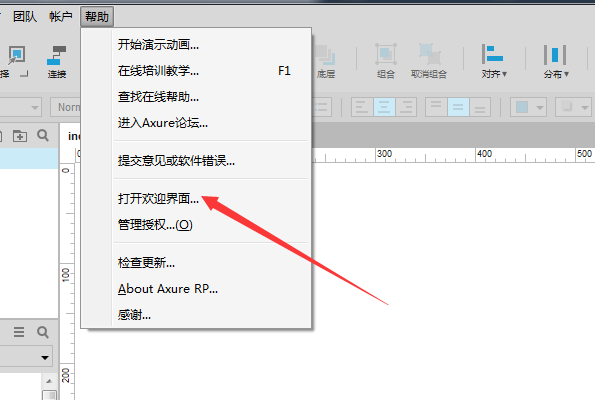Click the 组合 group icon
The height and width of the screenshot is (400, 595).
386,54
